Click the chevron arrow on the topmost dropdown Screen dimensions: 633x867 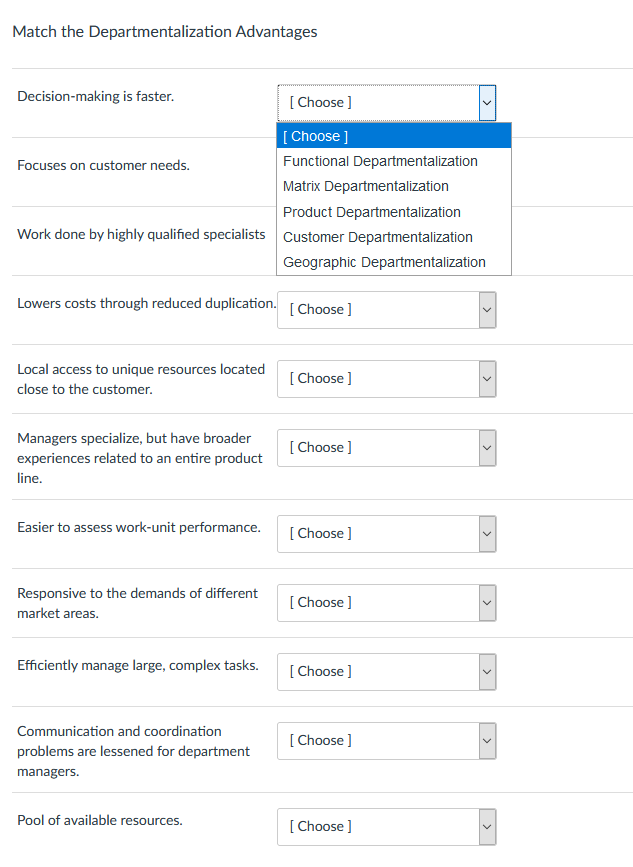coord(487,103)
